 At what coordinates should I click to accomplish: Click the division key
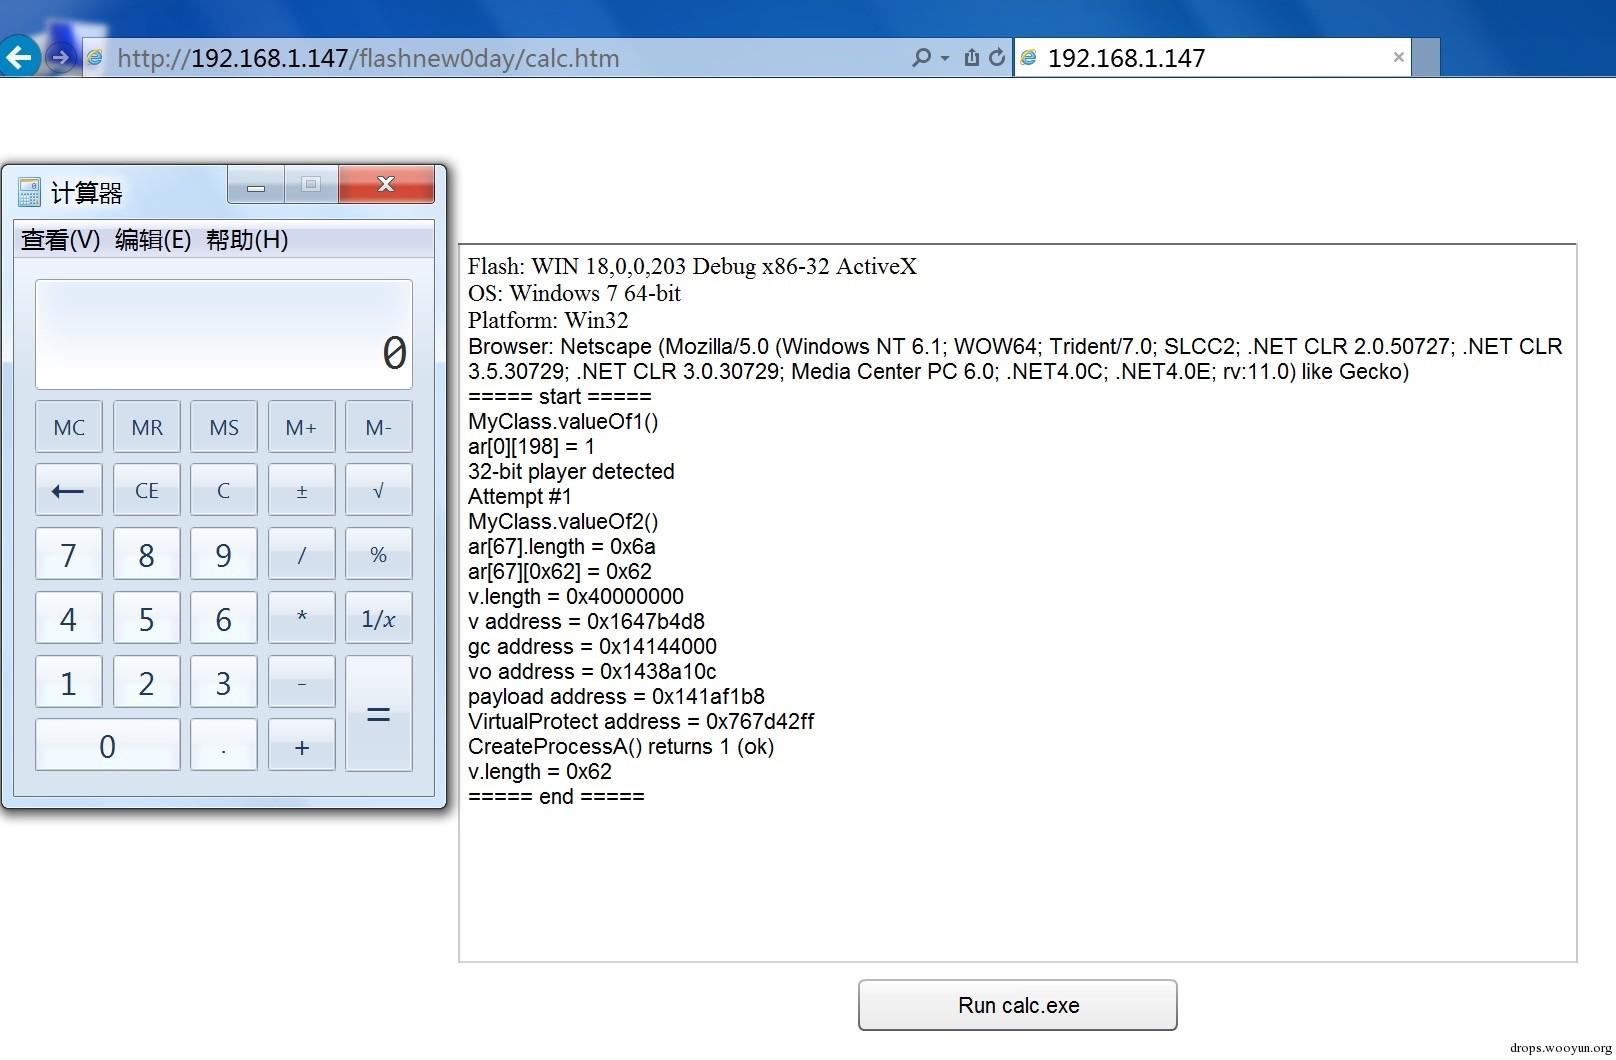coord(301,554)
